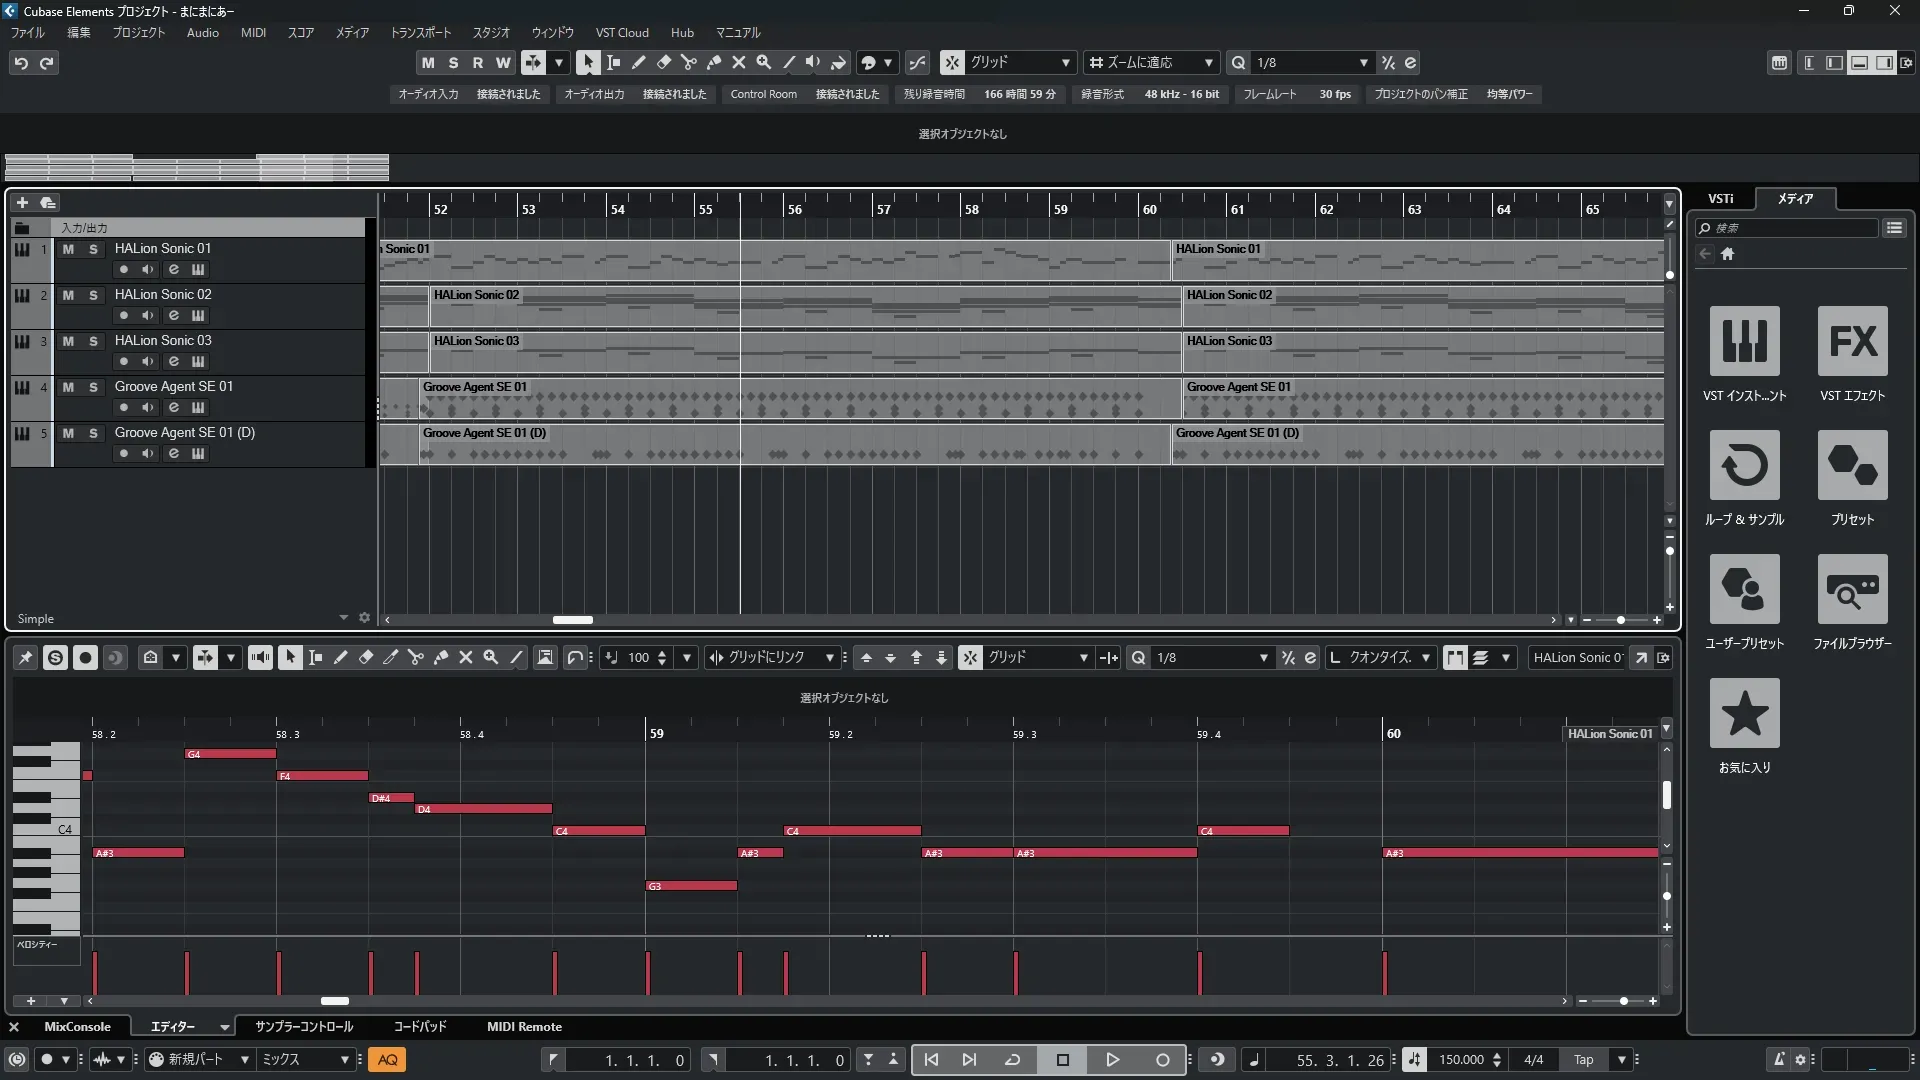
Task: Select the Glue tool in main toolbar
Action: pos(714,62)
